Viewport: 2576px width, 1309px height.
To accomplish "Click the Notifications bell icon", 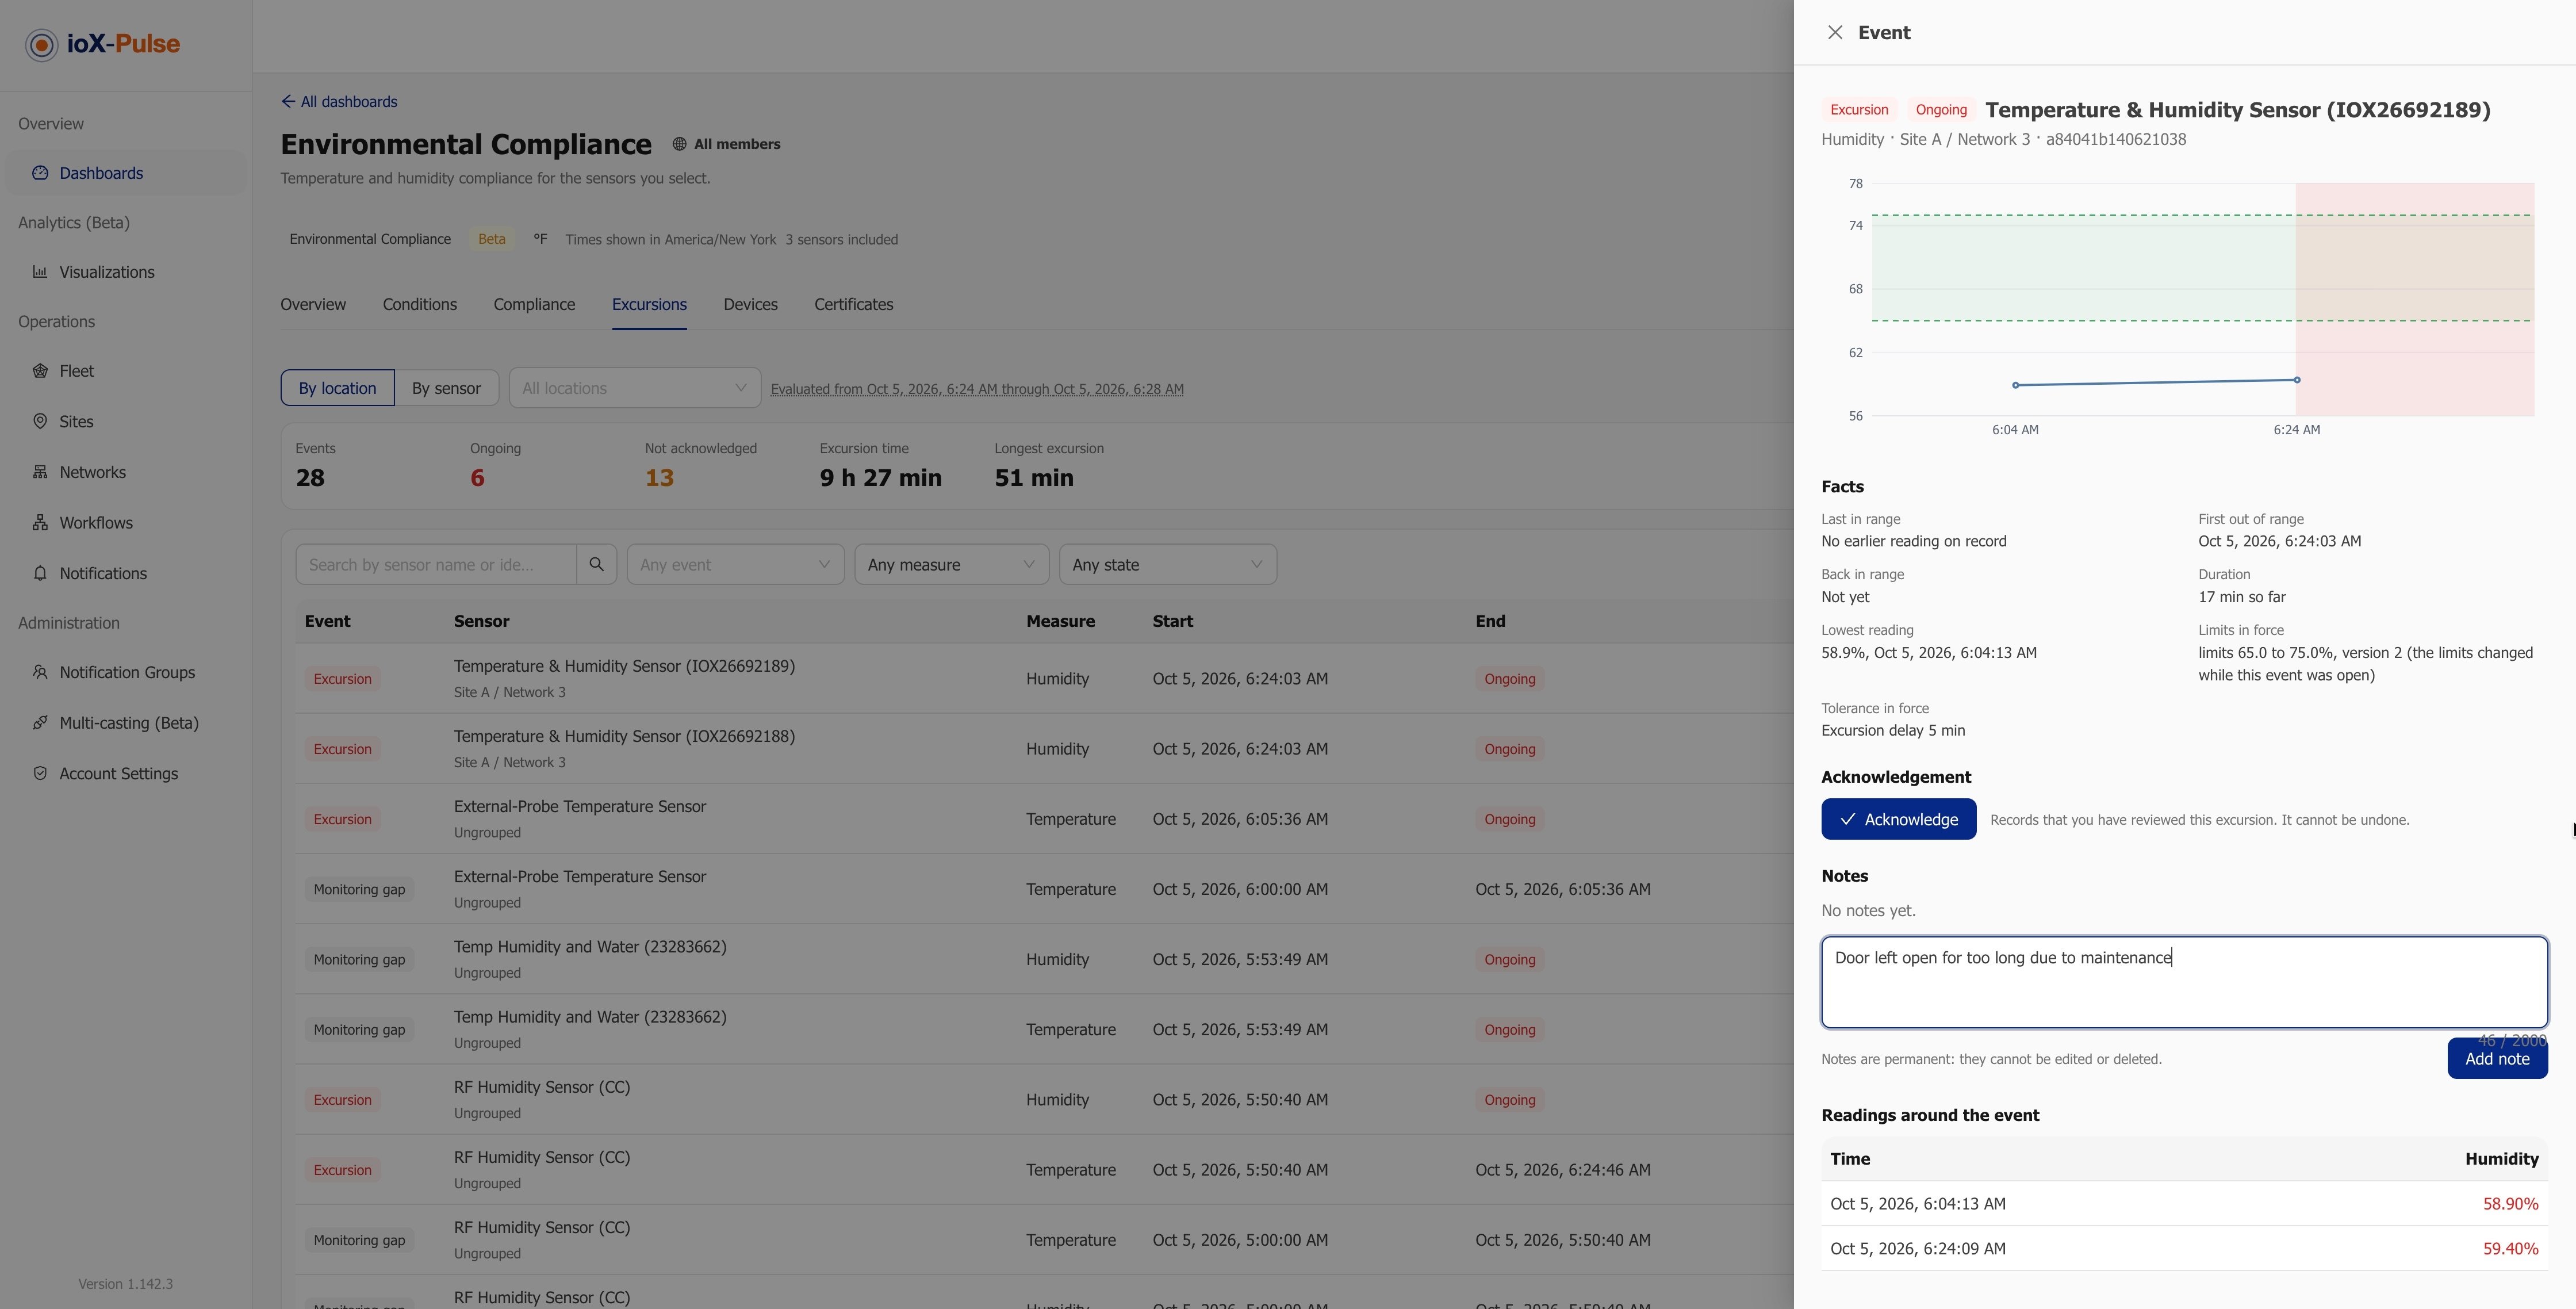I will point(40,573).
